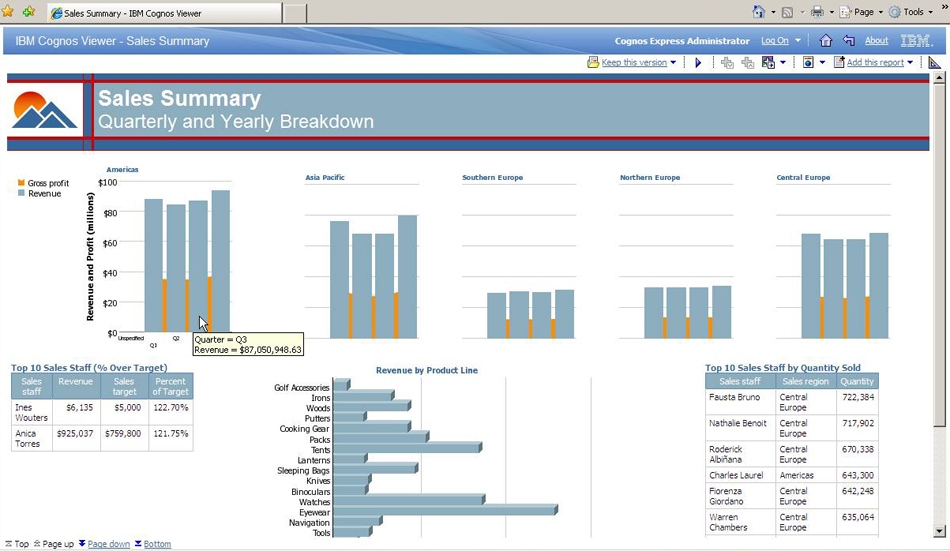This screenshot has width=950, height=551.
Task: Expand the Keep this version dropdown arrow
Action: click(x=673, y=62)
